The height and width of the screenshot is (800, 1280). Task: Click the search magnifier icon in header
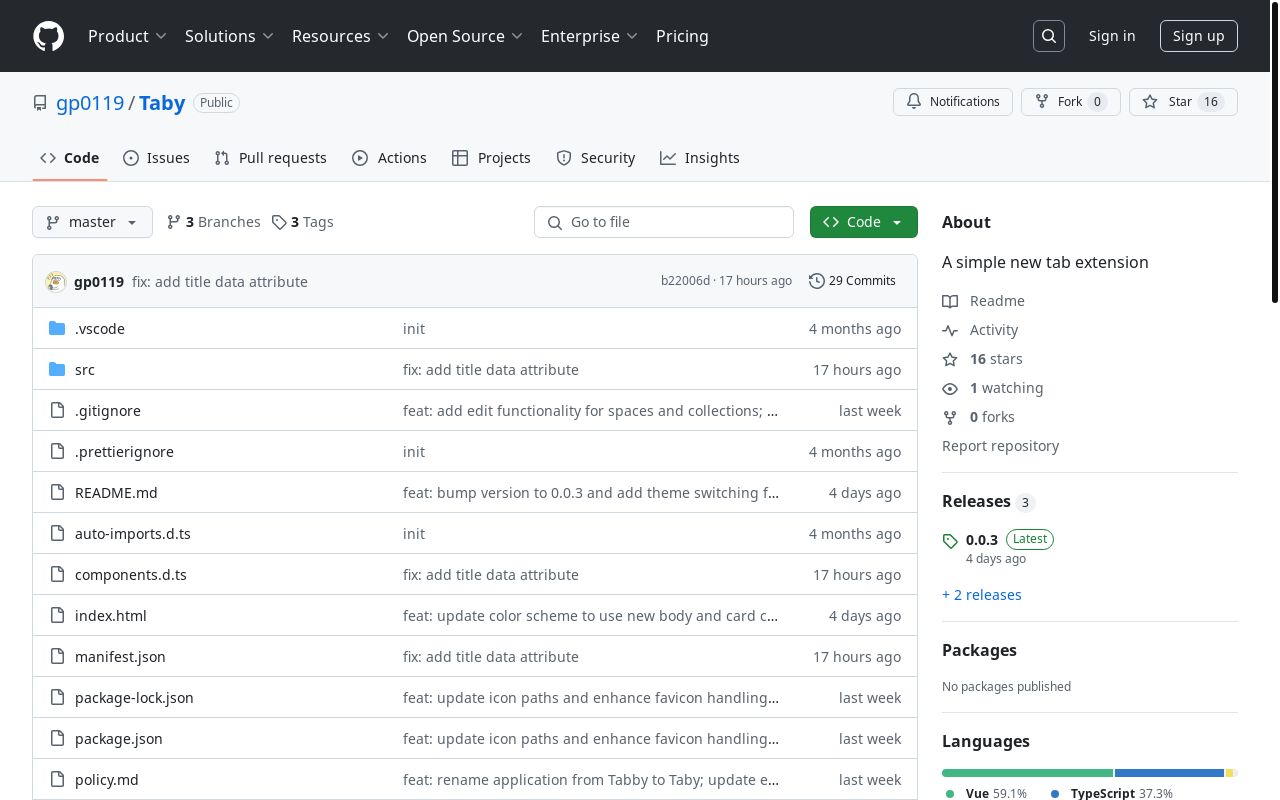(1049, 36)
